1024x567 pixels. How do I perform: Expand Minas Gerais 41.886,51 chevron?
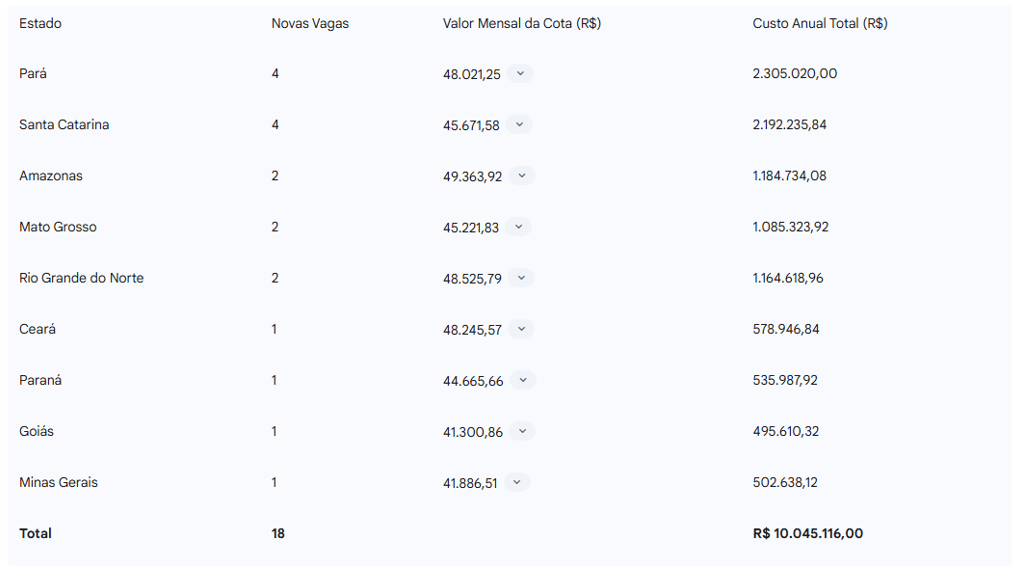coord(516,483)
